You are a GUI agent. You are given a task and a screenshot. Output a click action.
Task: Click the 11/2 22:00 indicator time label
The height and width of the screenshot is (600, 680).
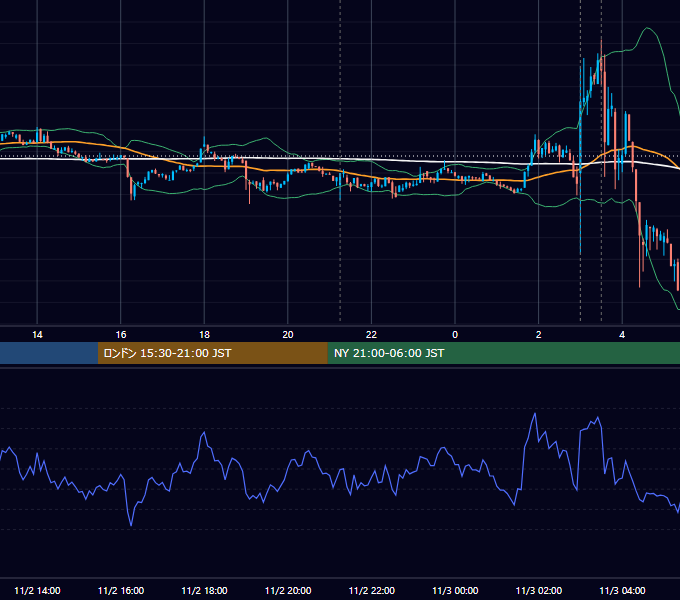(x=372, y=590)
